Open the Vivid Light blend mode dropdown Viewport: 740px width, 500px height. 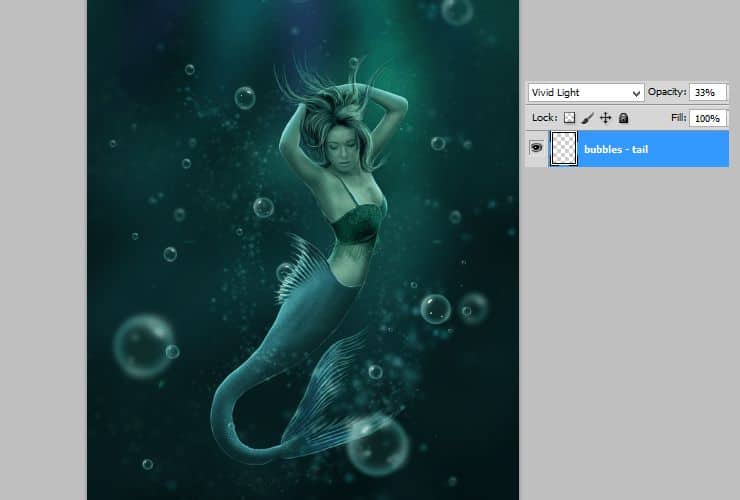point(585,92)
